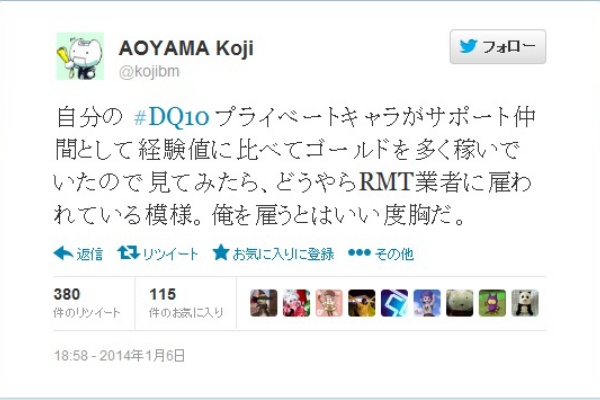The height and width of the screenshot is (400, 600).
Task: Click the リツイート retweet icon
Action: point(129,253)
